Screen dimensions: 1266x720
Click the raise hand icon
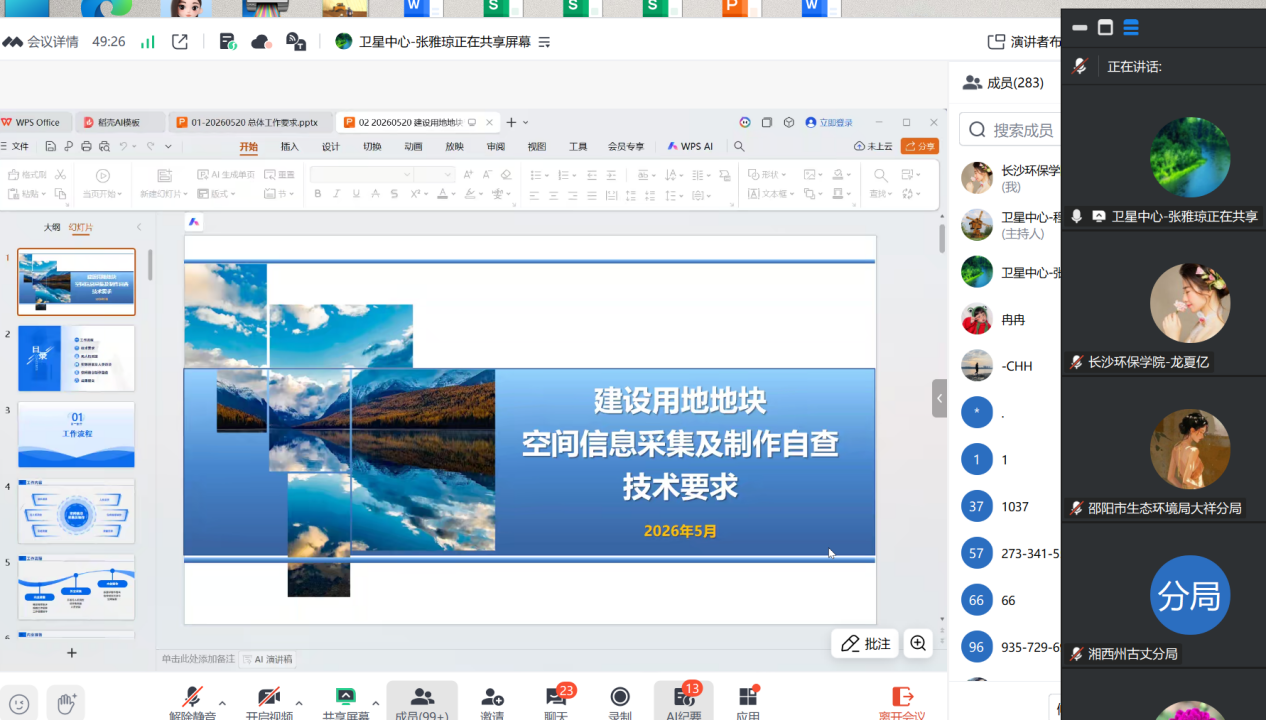tap(66, 704)
